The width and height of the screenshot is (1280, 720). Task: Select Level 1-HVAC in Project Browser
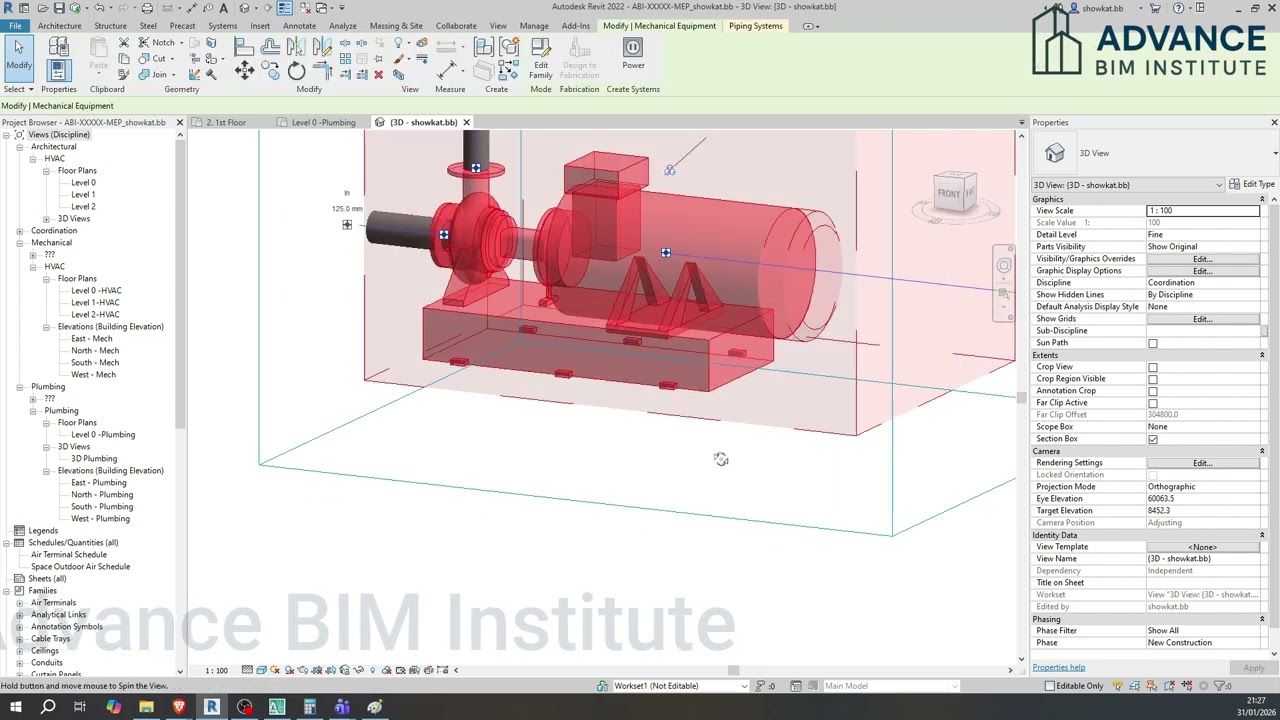pyautogui.click(x=95, y=303)
